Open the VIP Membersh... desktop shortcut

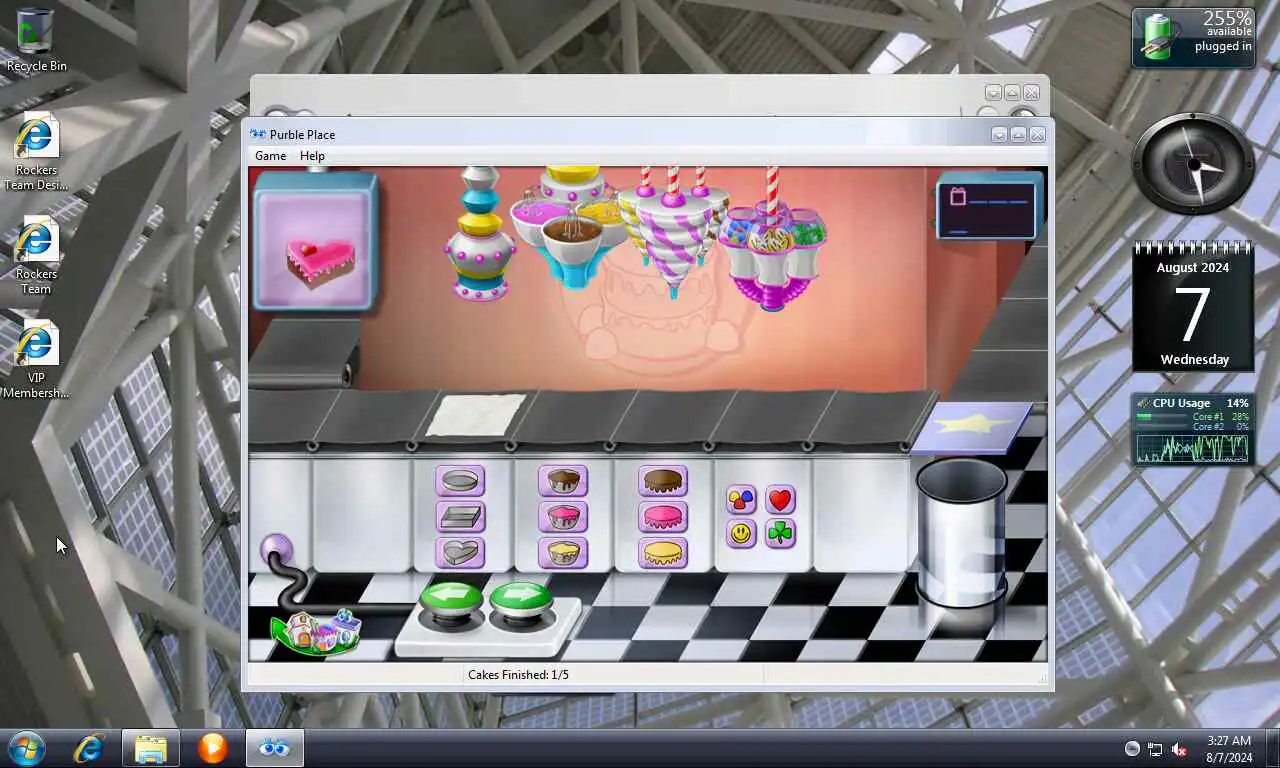point(37,360)
